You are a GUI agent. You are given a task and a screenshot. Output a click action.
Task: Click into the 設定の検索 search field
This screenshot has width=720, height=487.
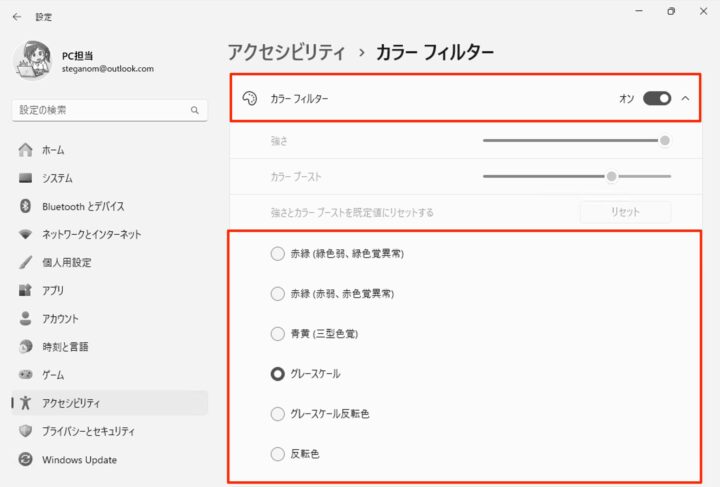coord(109,110)
